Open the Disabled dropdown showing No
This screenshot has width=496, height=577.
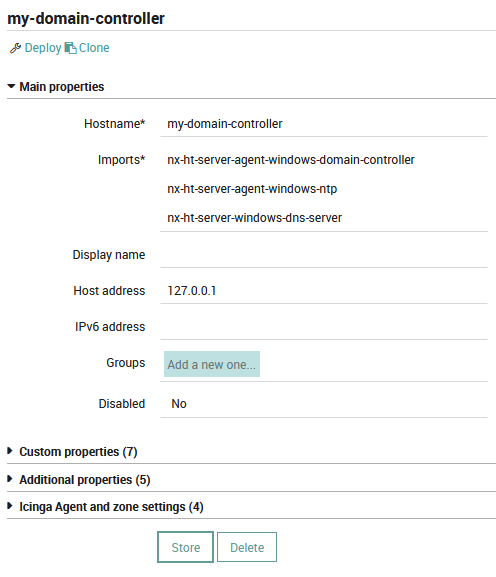(324, 404)
